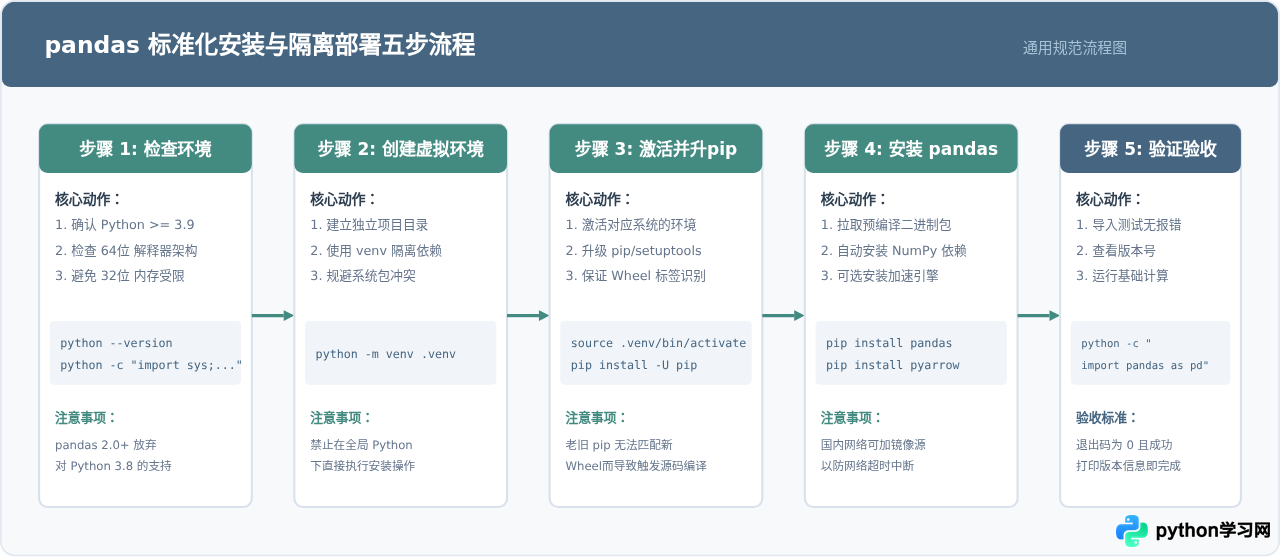Click the '验收标准：' heading

coord(1107,418)
